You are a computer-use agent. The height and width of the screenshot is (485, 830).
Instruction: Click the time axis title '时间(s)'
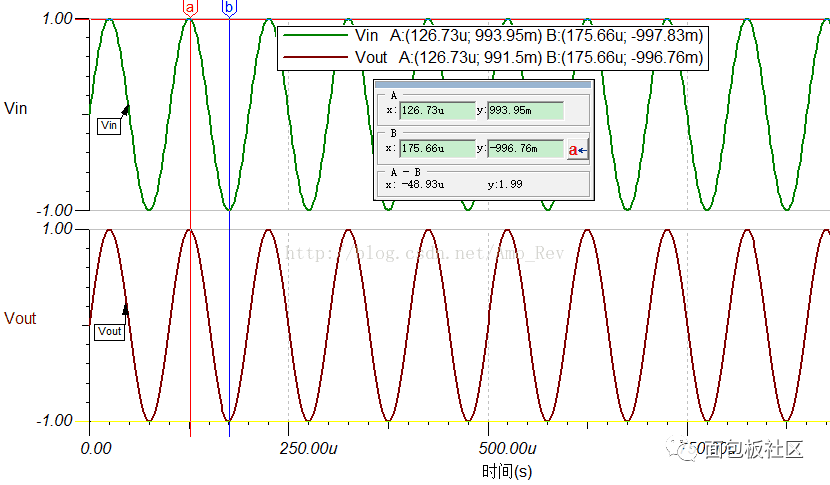pyautogui.click(x=507, y=471)
